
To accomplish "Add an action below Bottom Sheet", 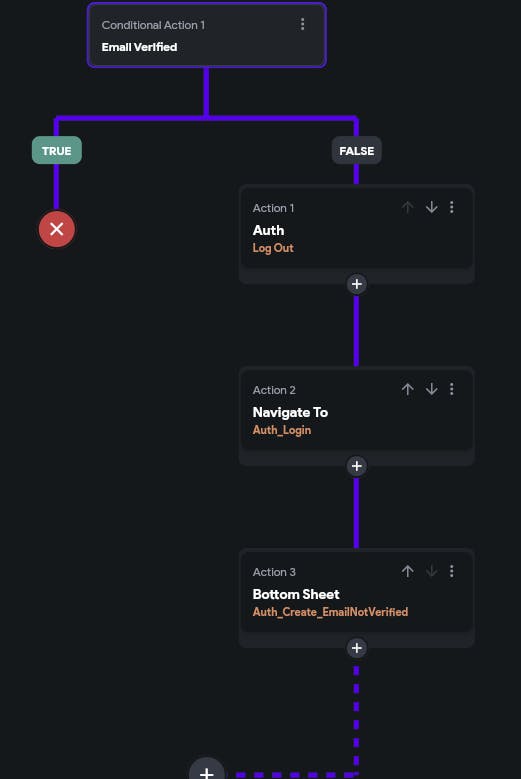I will tap(357, 648).
